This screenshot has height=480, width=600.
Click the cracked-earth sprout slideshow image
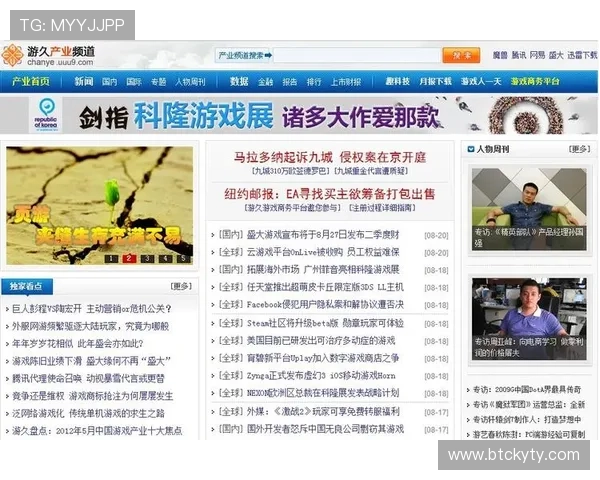[99, 205]
